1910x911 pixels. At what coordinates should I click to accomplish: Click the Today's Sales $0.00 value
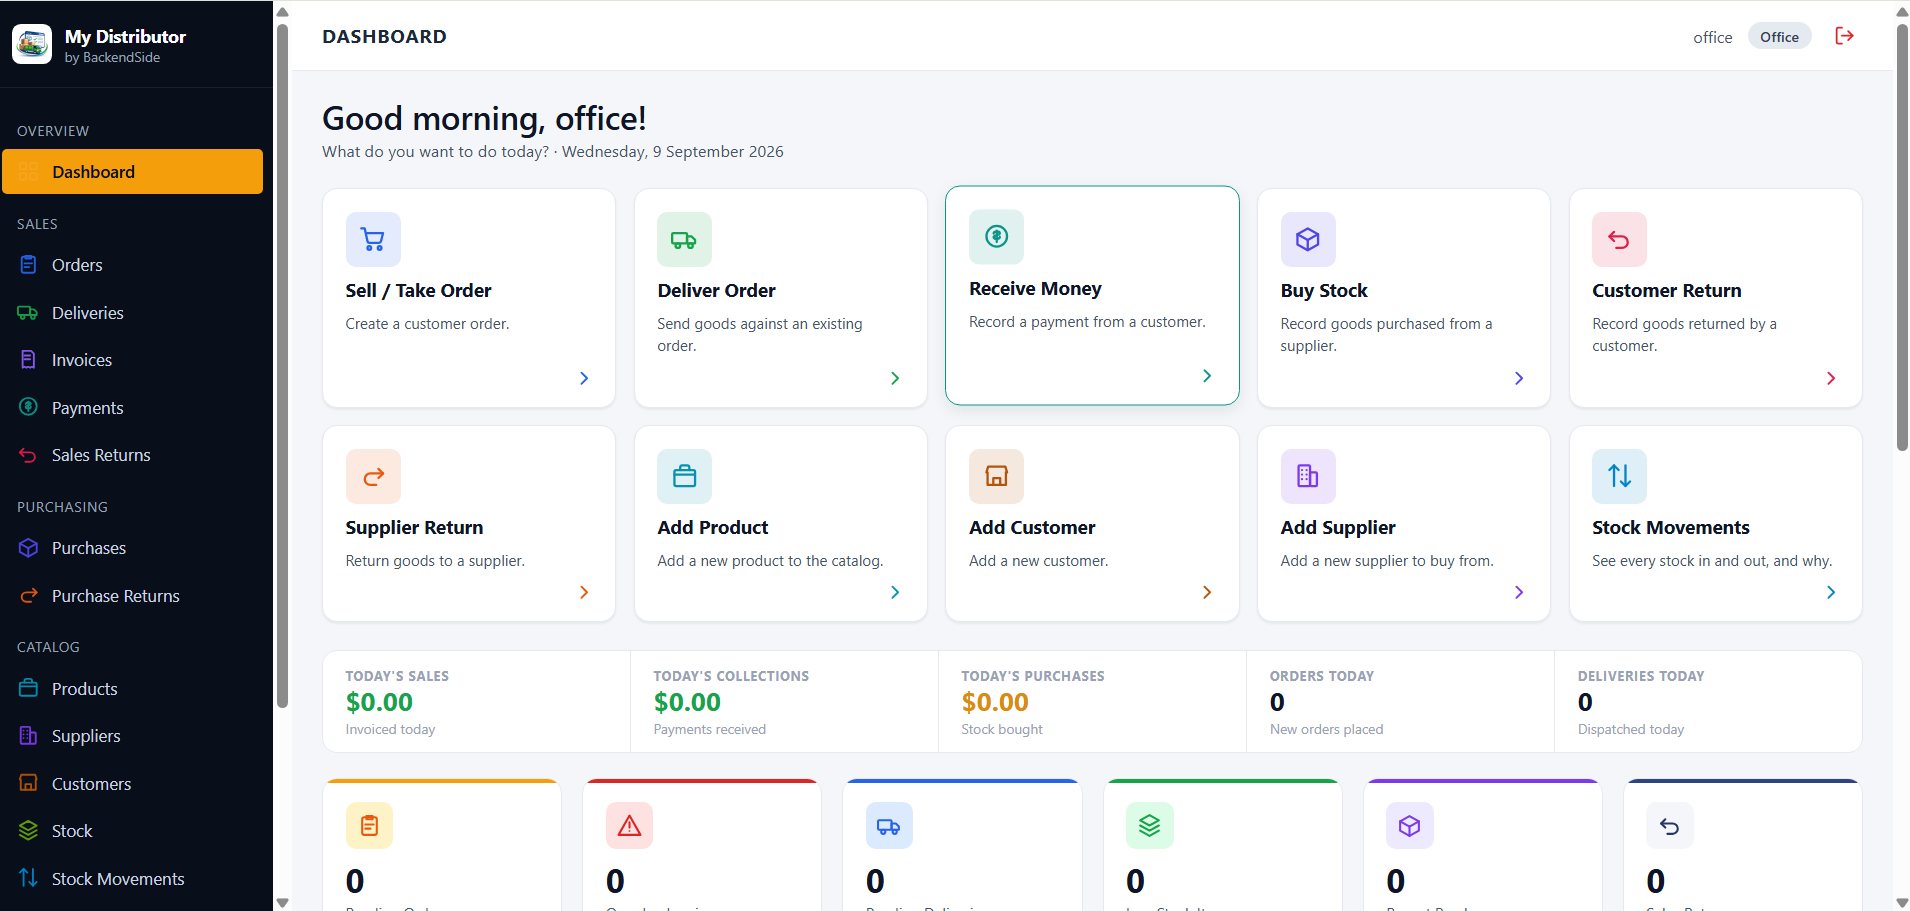pyautogui.click(x=379, y=702)
